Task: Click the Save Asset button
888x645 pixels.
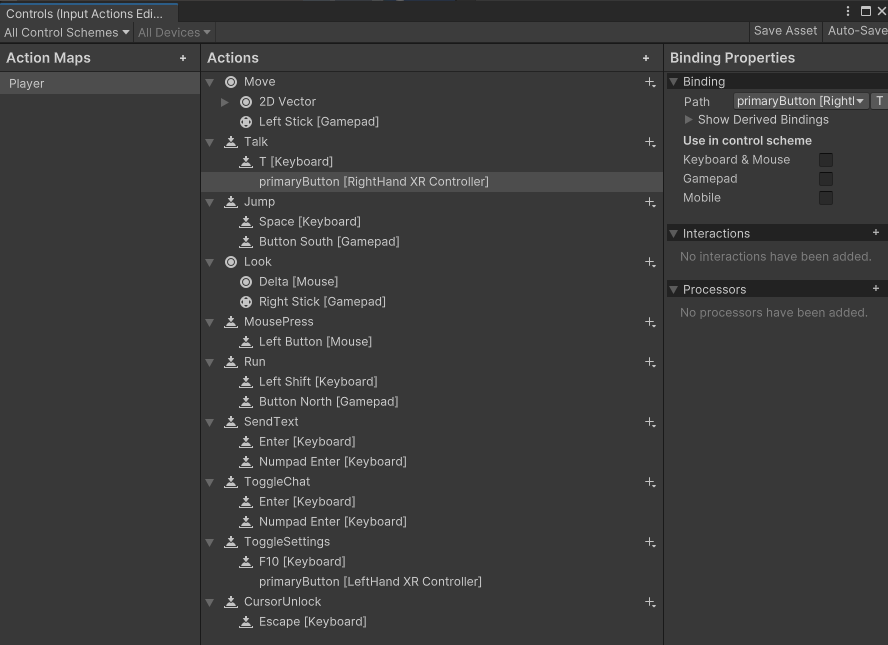Action: 785,31
